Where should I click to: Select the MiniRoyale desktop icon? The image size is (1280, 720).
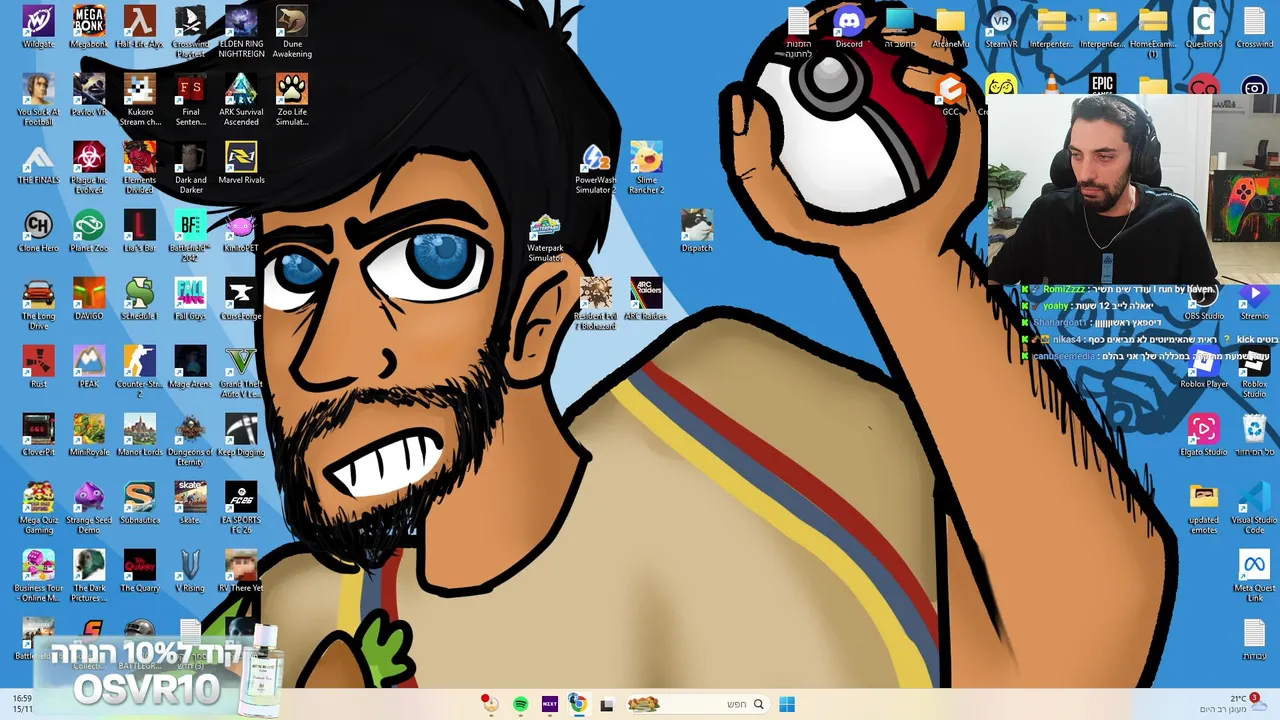pos(89,435)
